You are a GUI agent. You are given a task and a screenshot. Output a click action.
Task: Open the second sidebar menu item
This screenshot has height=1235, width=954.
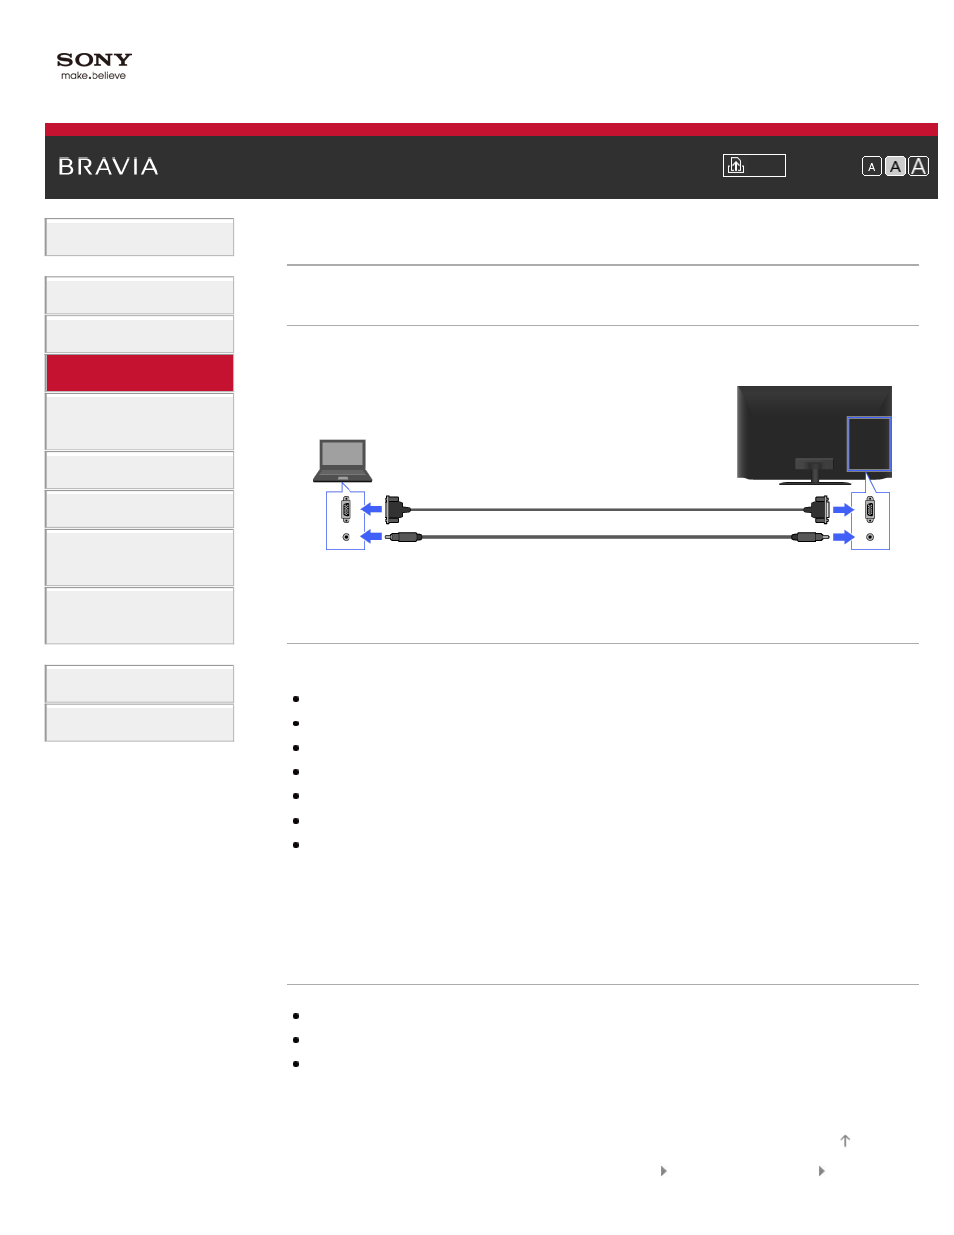click(139, 295)
